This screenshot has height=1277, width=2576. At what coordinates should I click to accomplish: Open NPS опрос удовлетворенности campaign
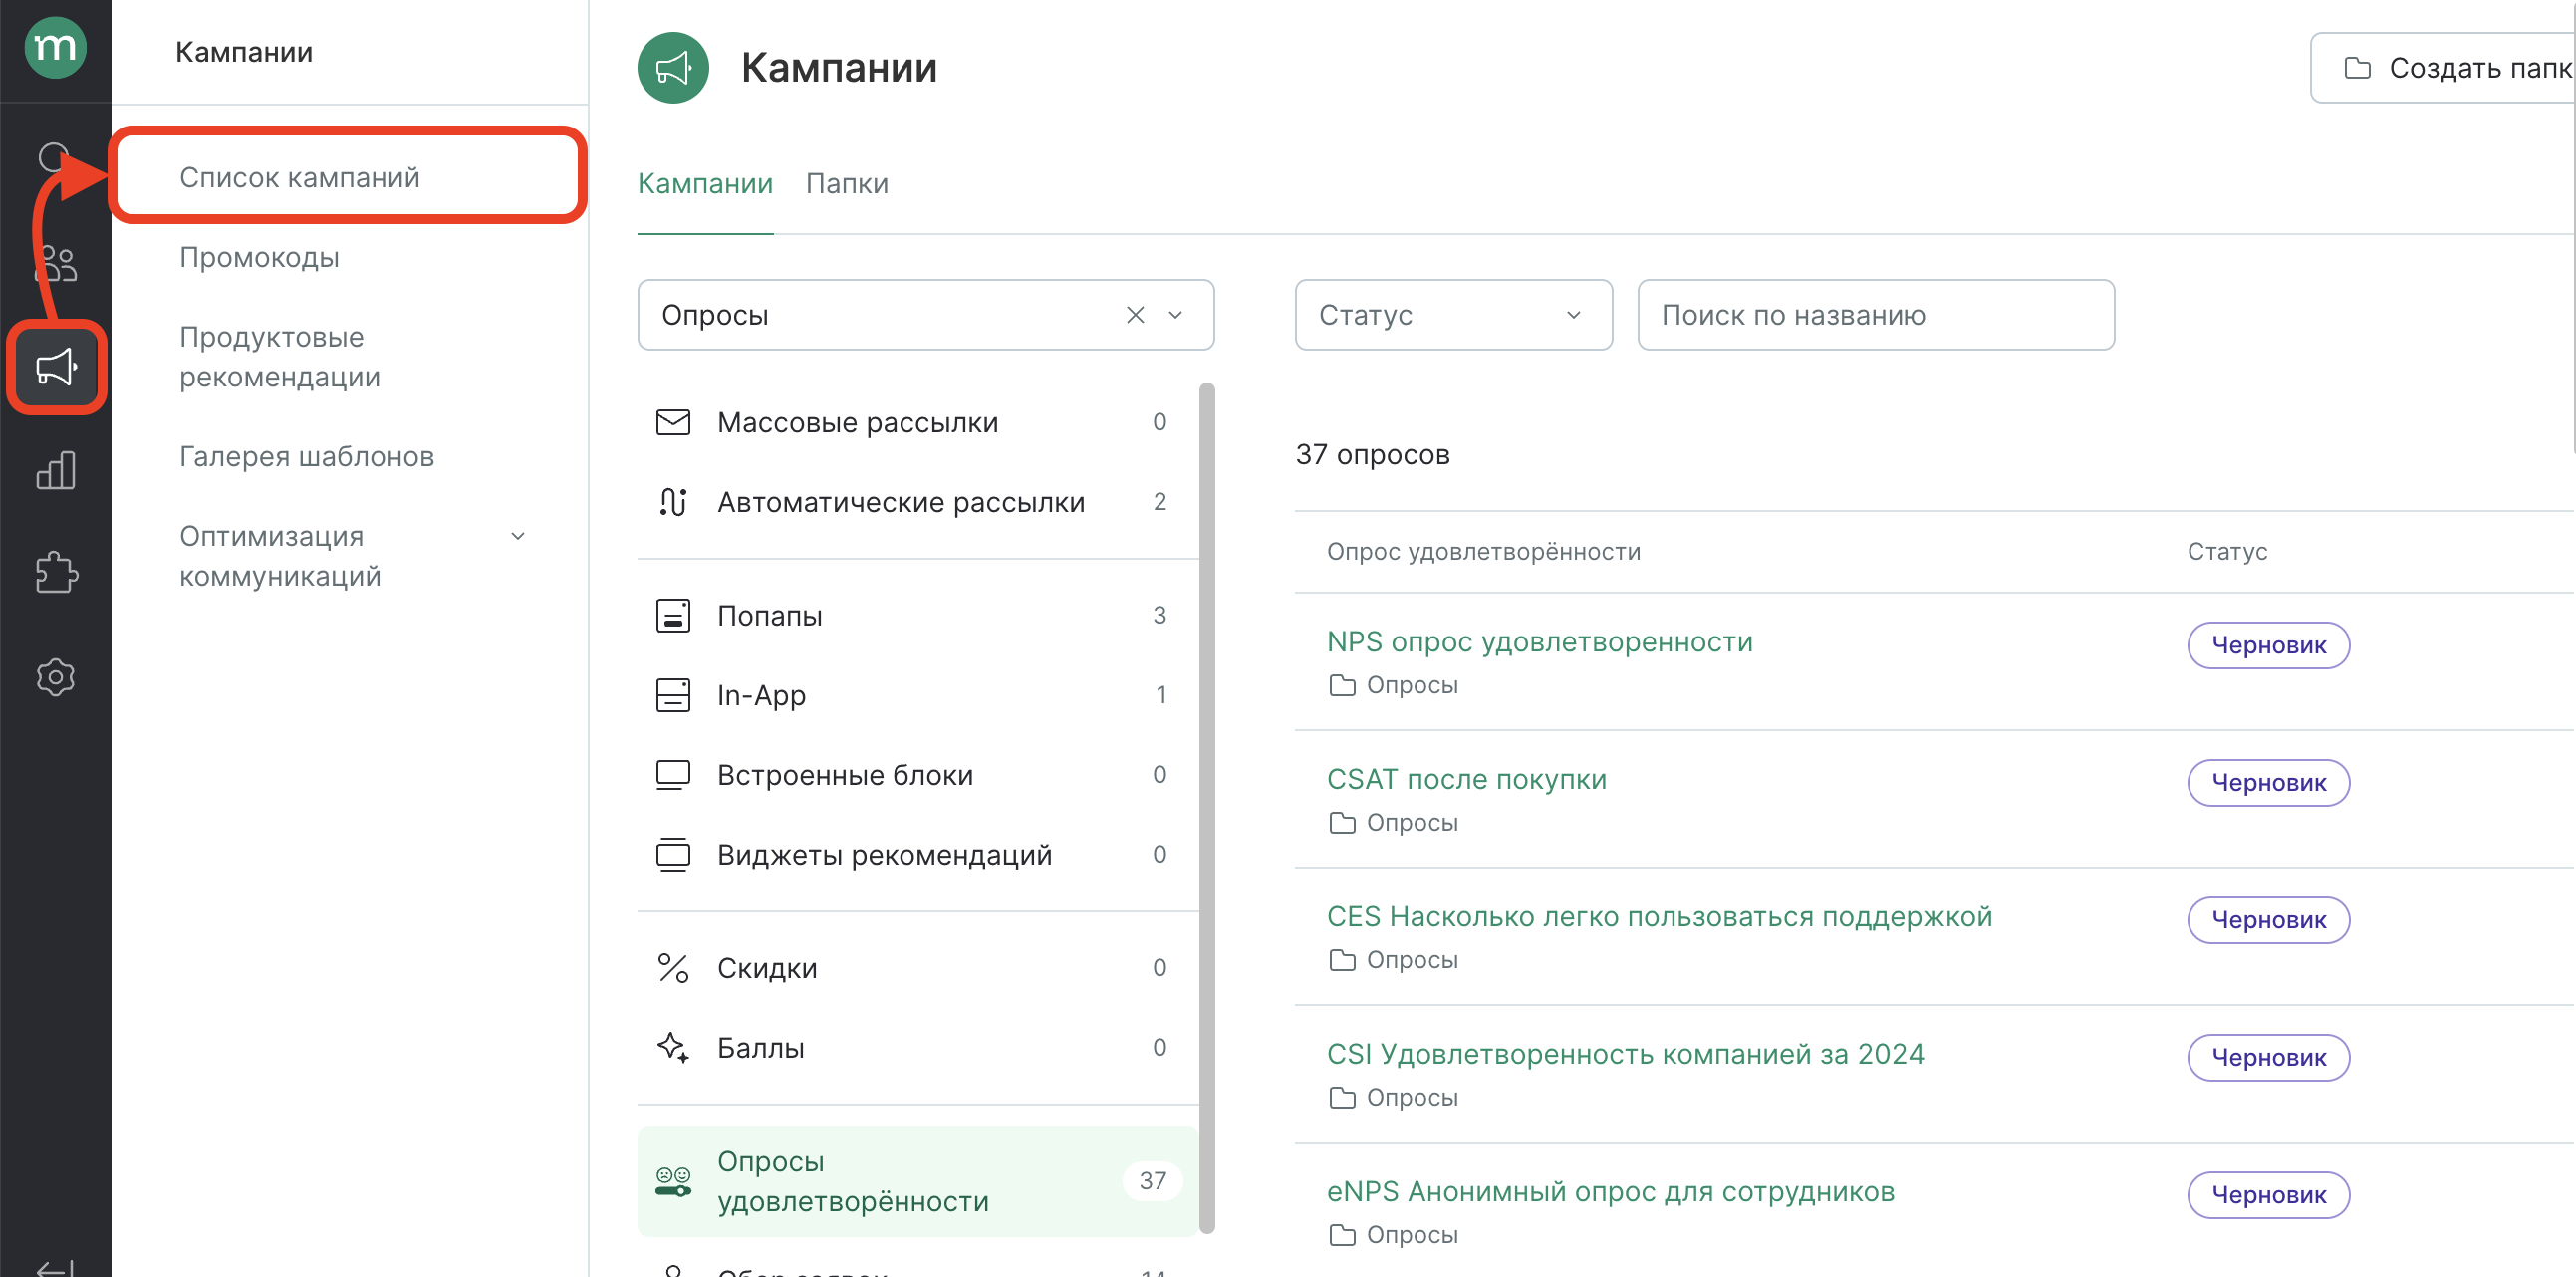coord(1539,642)
